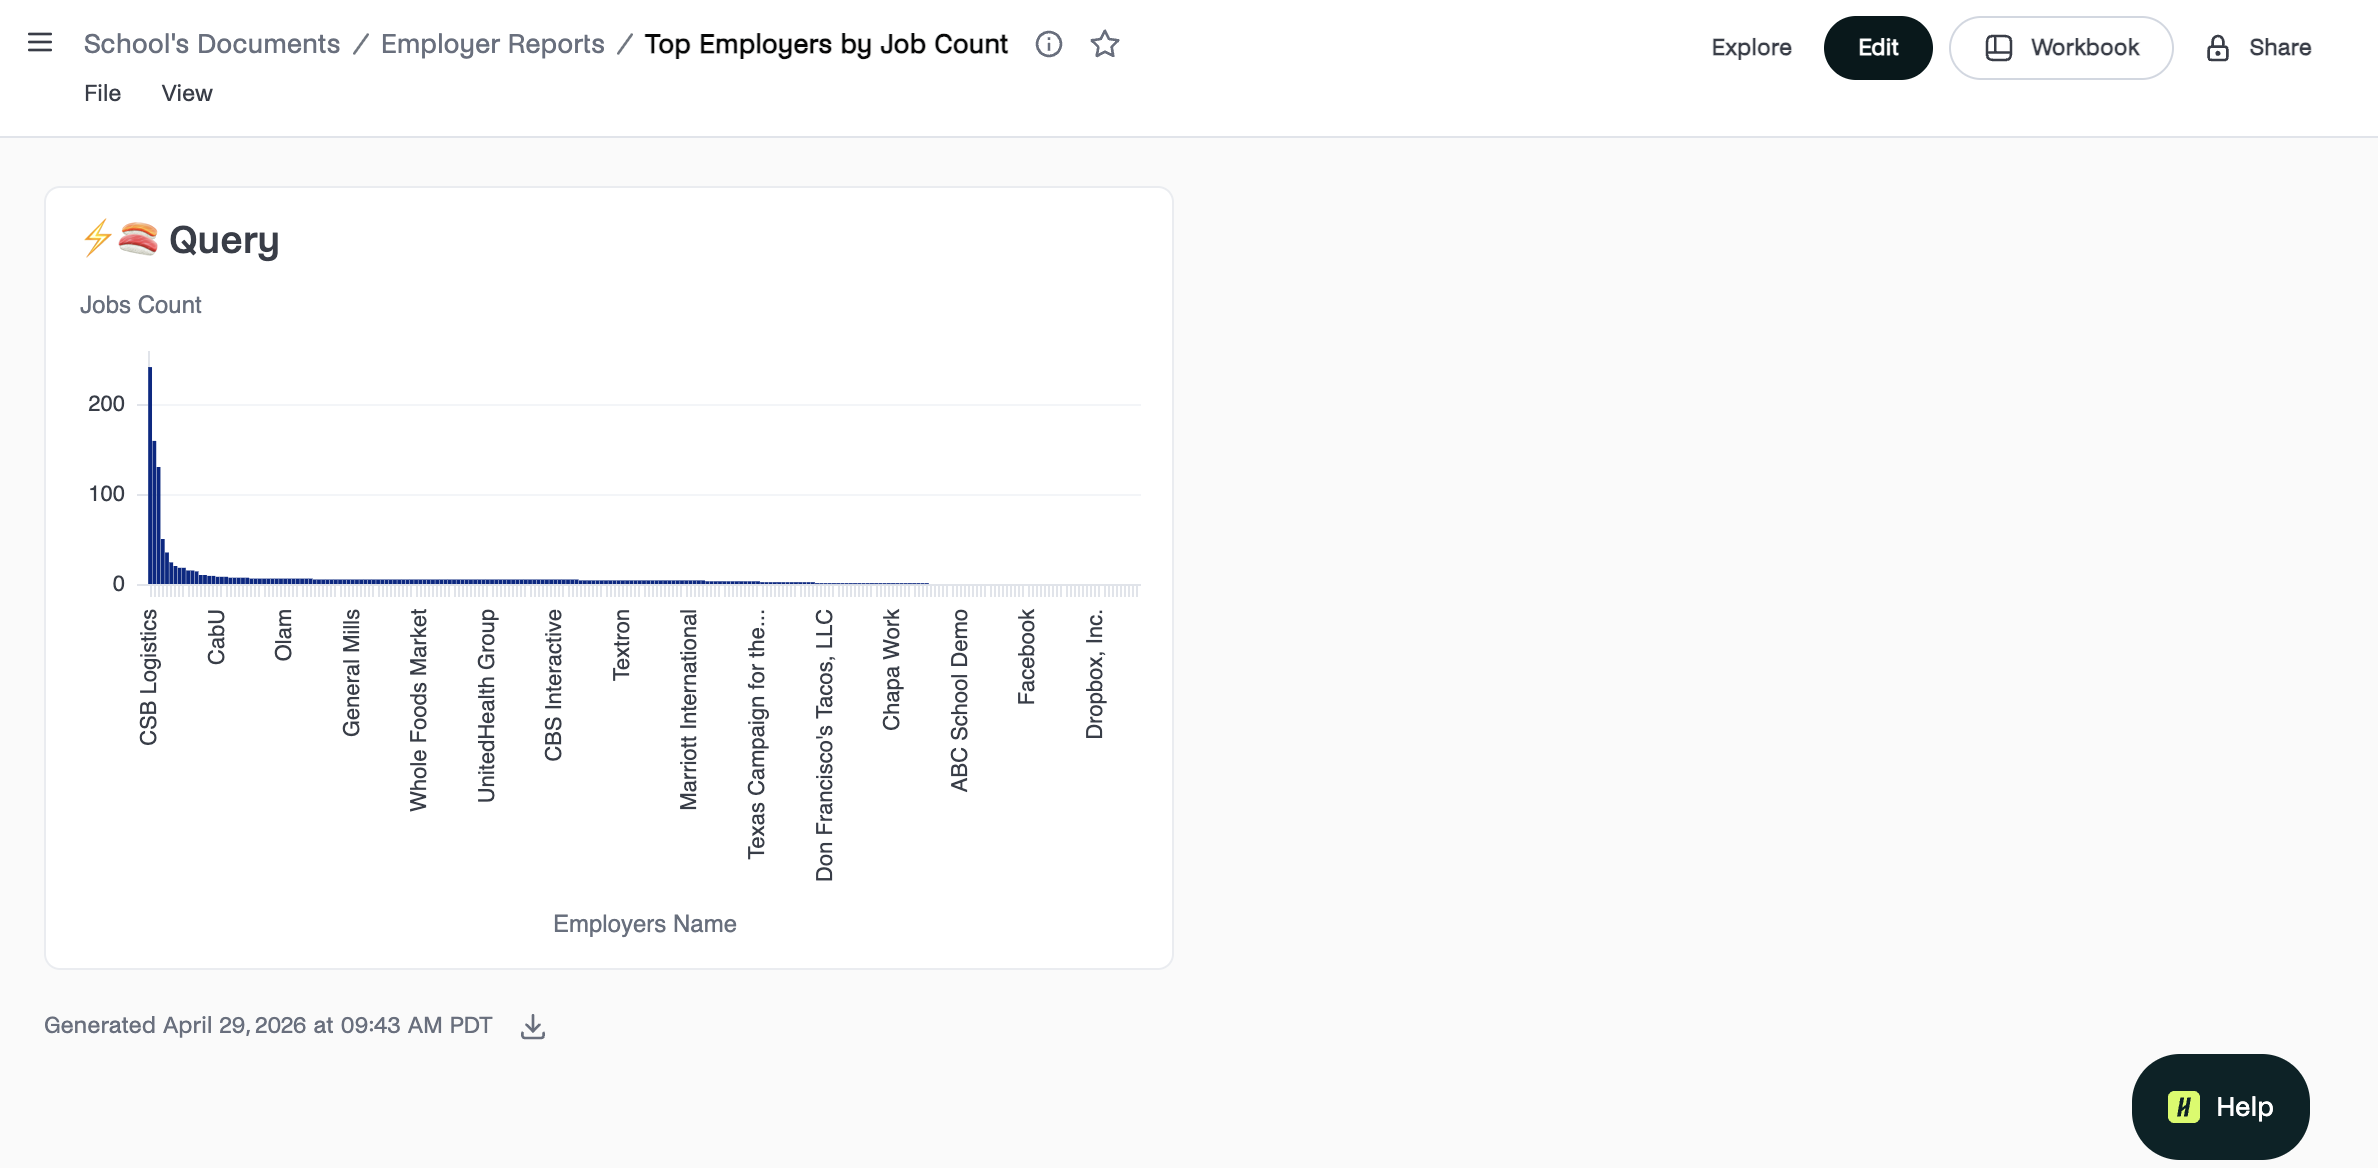Go to School's Documents breadcrumb
The image size is (2378, 1168).
point(212,44)
